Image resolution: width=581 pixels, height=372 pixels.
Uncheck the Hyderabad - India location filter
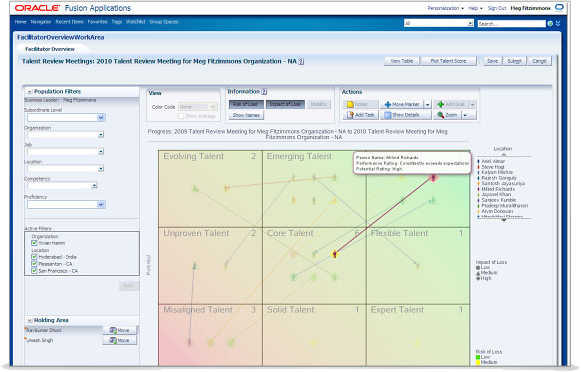[34, 257]
